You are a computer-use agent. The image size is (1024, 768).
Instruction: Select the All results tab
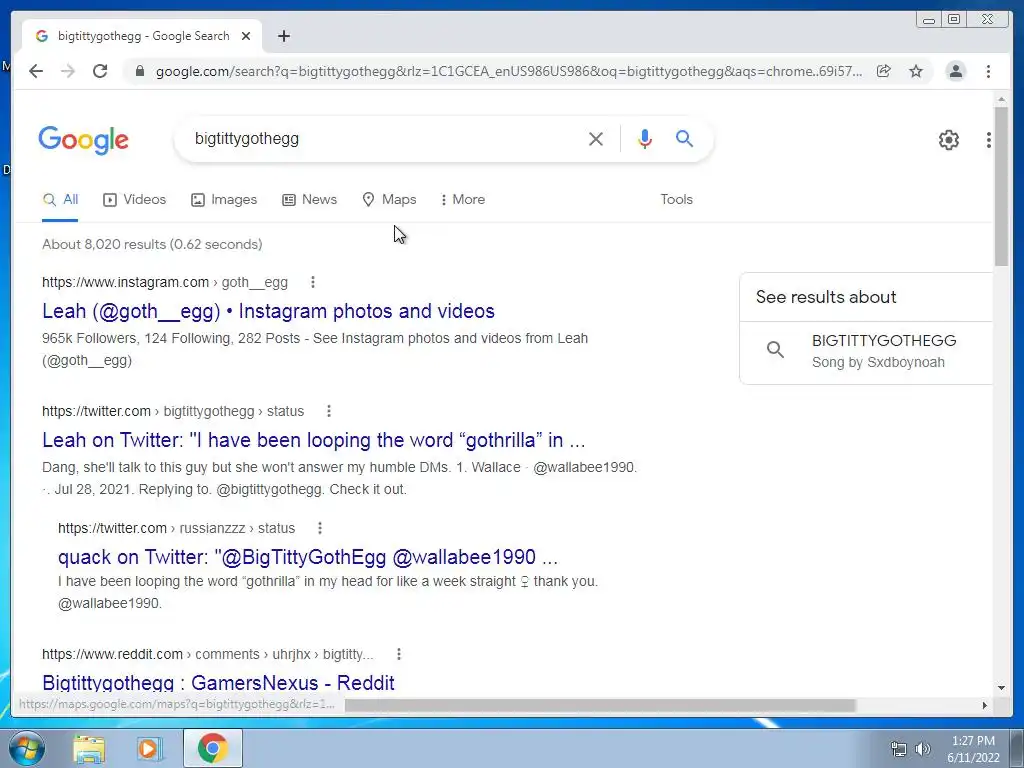point(60,199)
